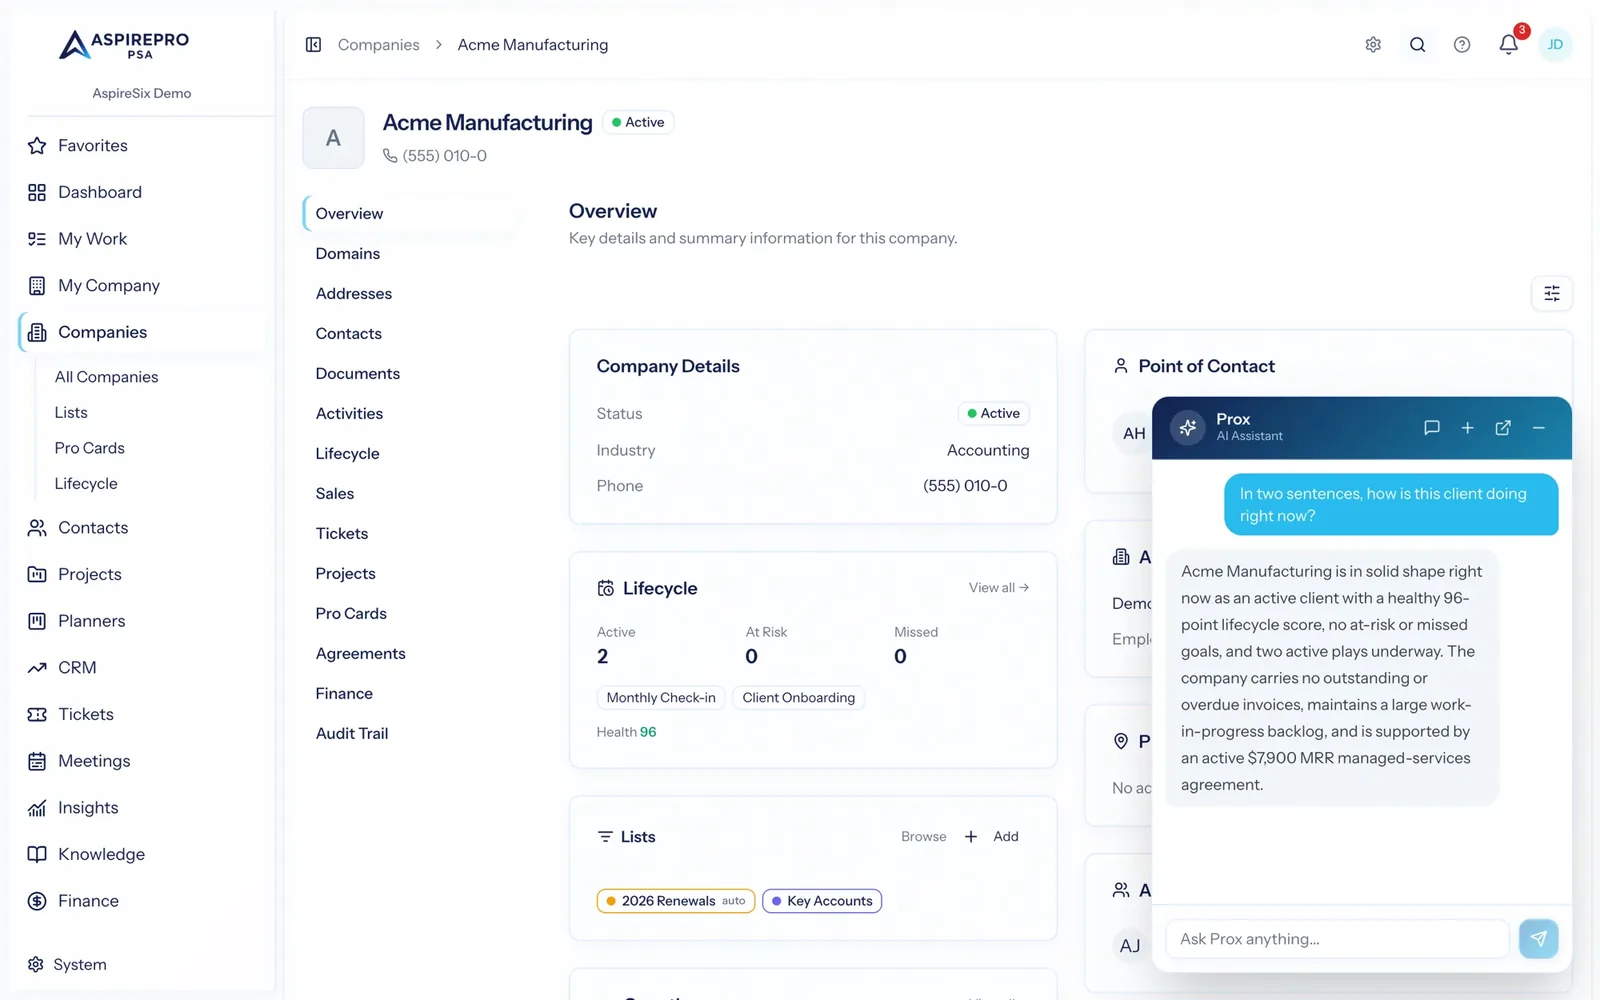The image size is (1600, 1000).
Task: Start new Prox chat with plus icon
Action: point(1467,428)
